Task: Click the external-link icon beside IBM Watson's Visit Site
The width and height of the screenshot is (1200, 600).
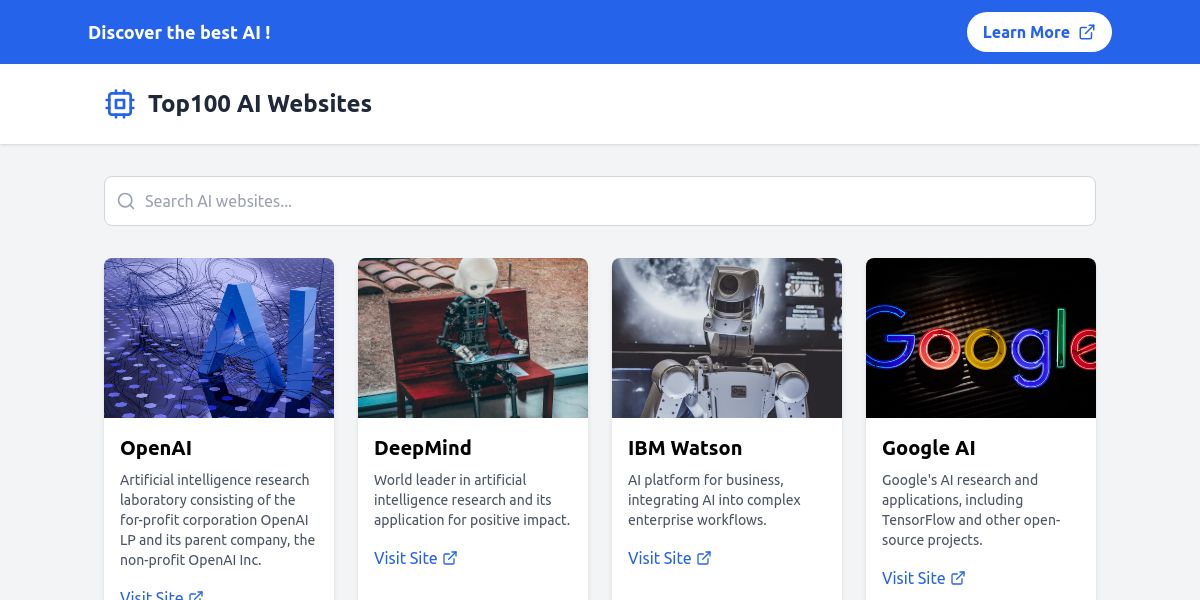Action: click(704, 558)
